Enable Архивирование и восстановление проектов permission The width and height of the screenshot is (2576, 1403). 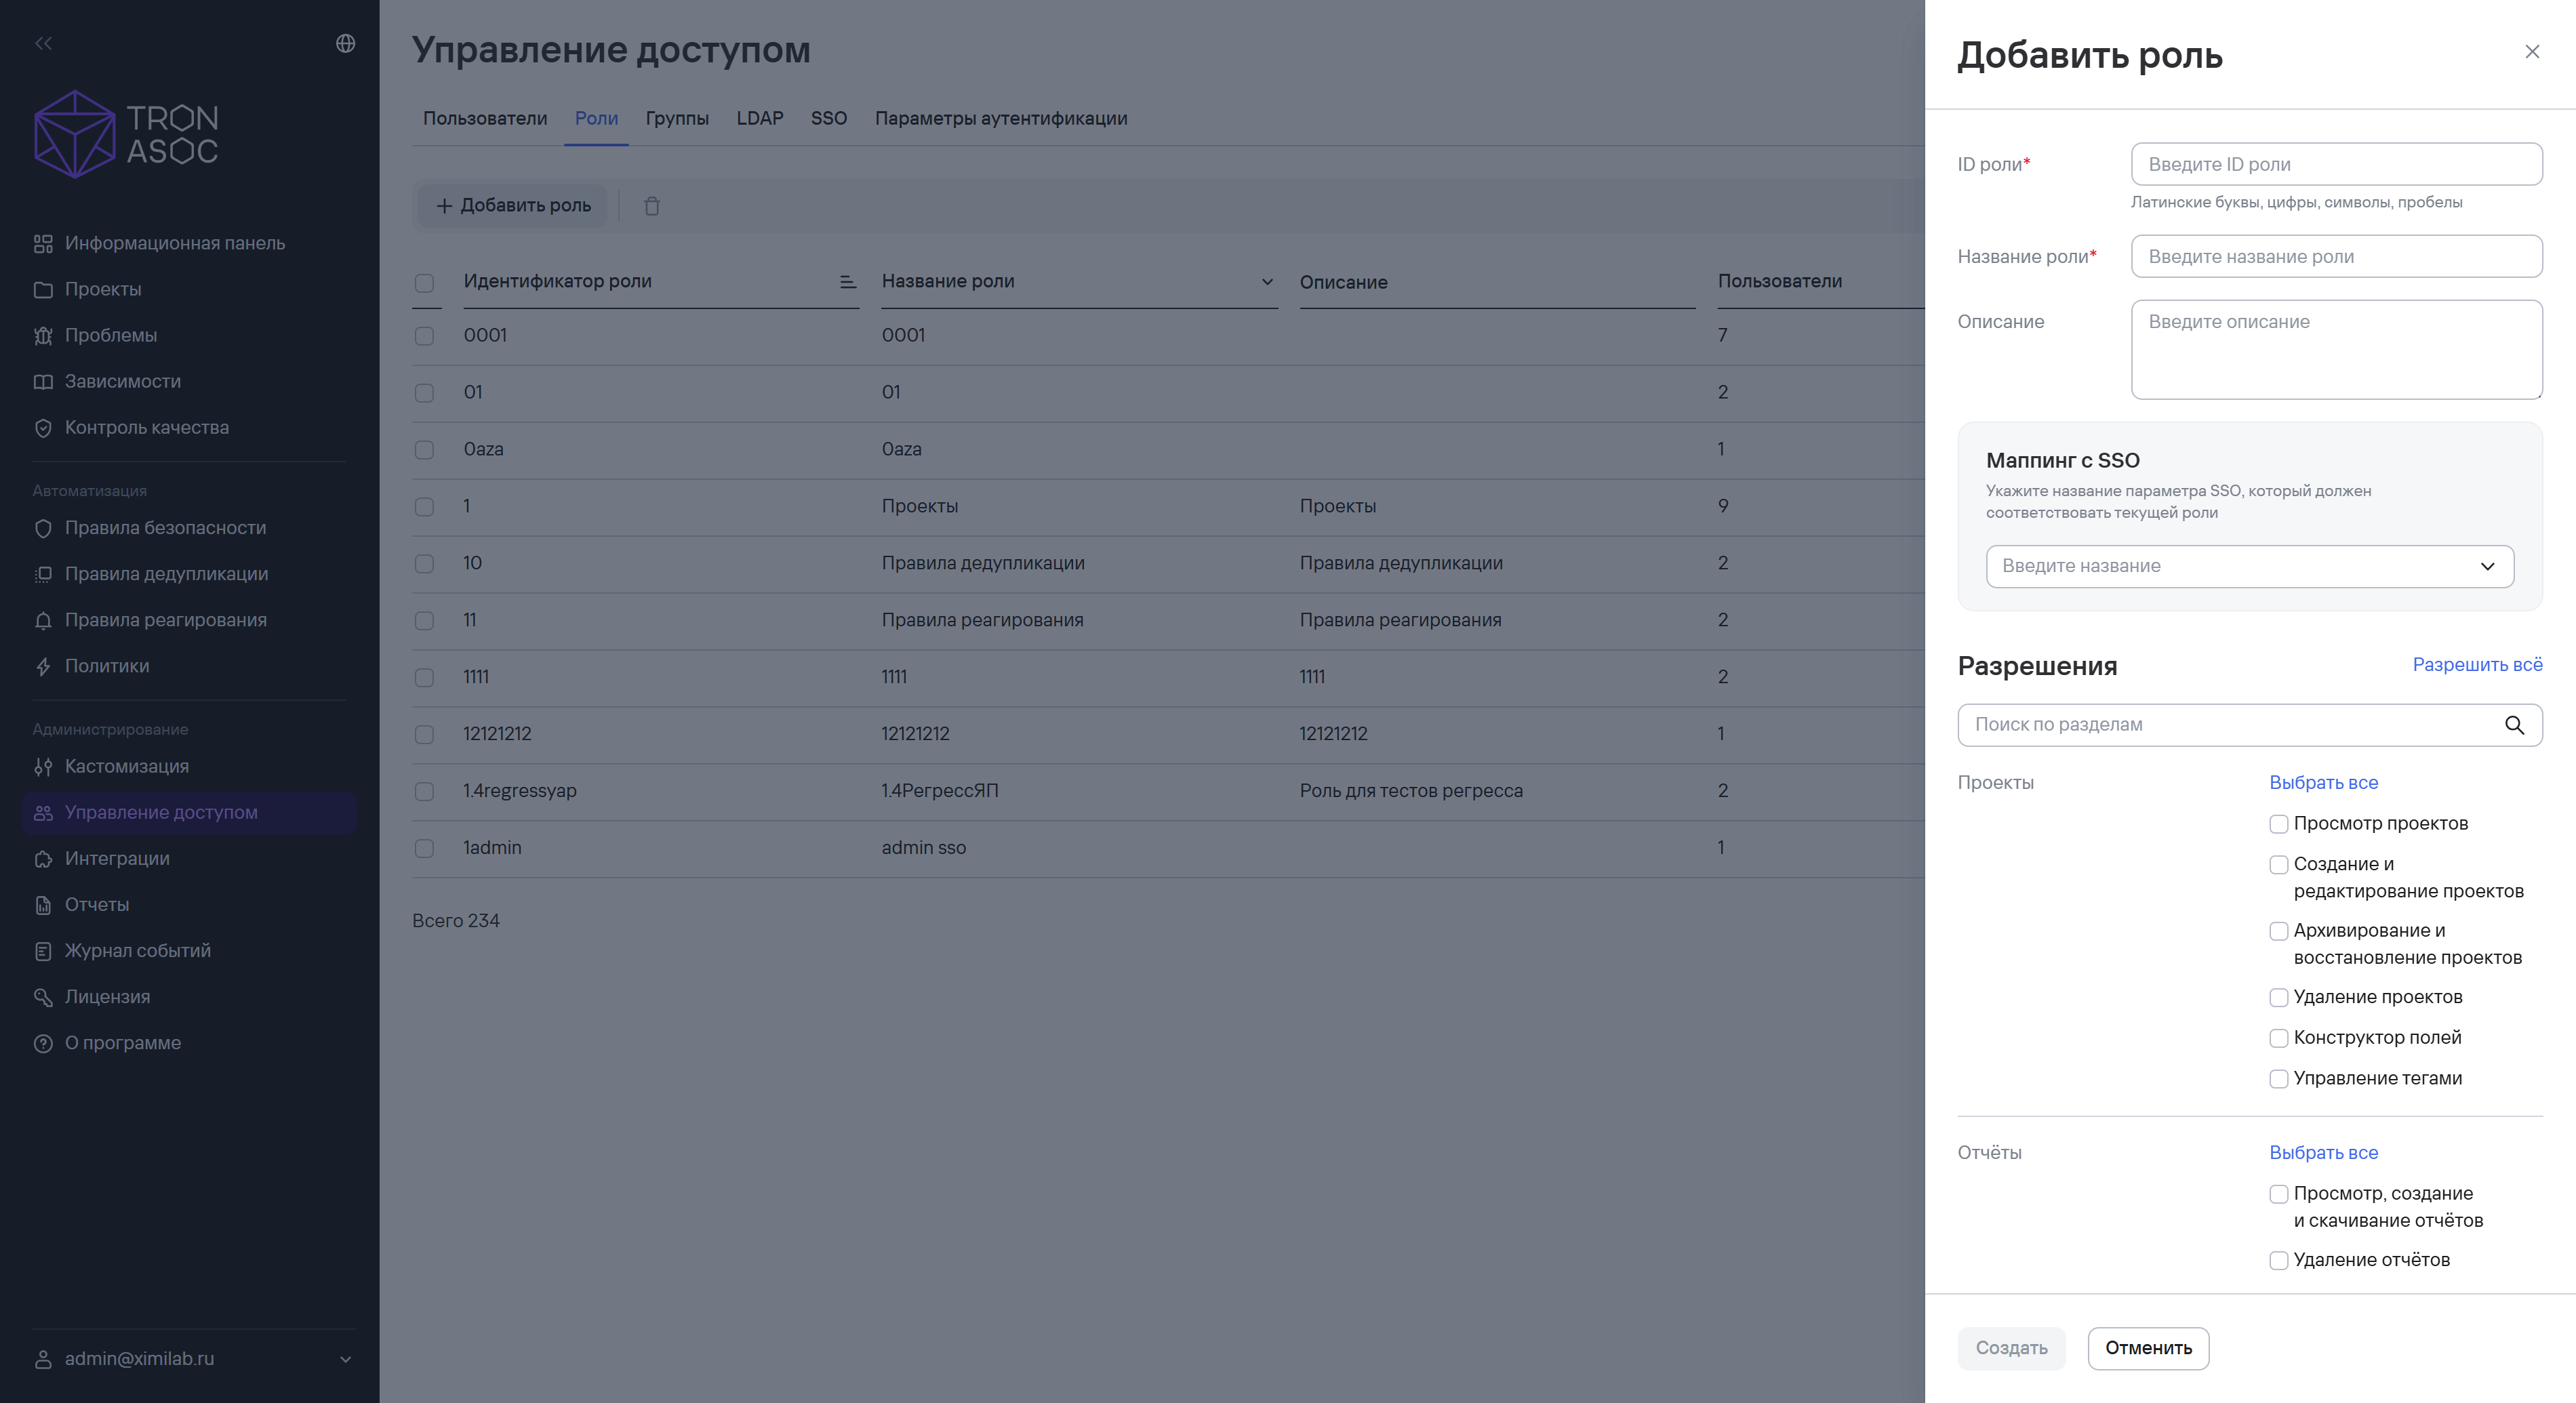[2279, 931]
